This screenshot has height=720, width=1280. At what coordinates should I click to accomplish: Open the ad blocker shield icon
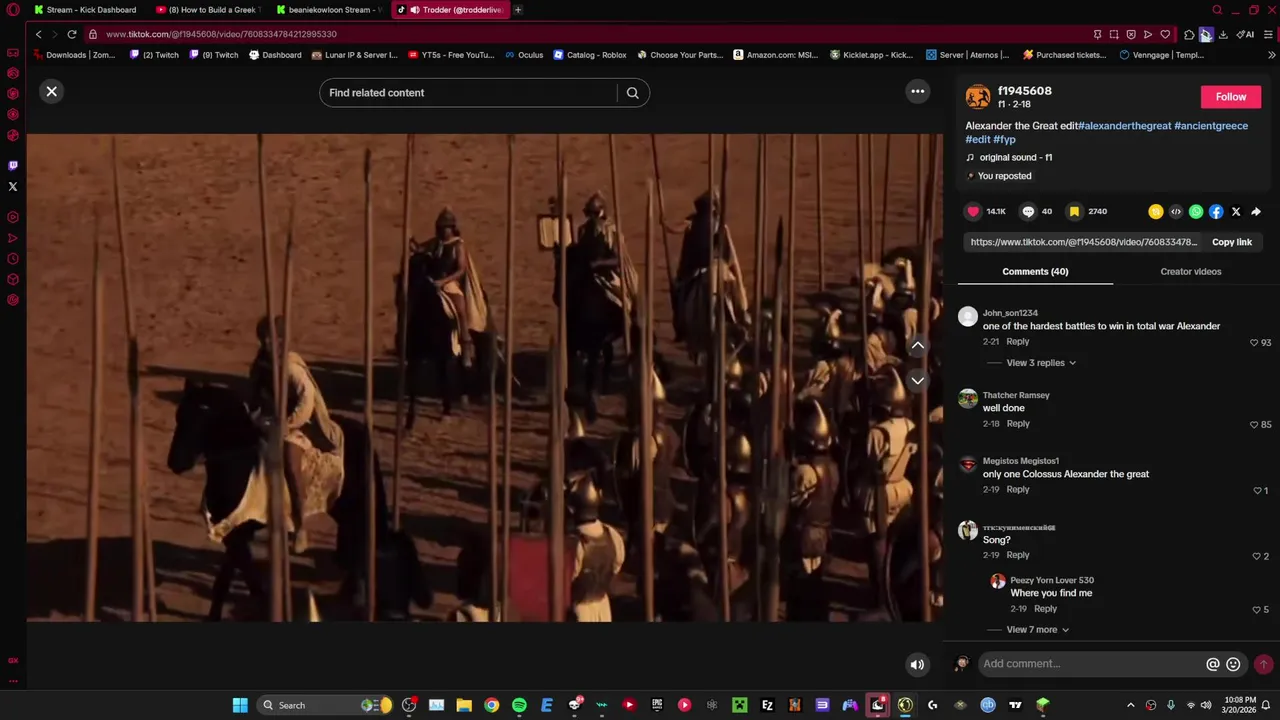click(1131, 34)
